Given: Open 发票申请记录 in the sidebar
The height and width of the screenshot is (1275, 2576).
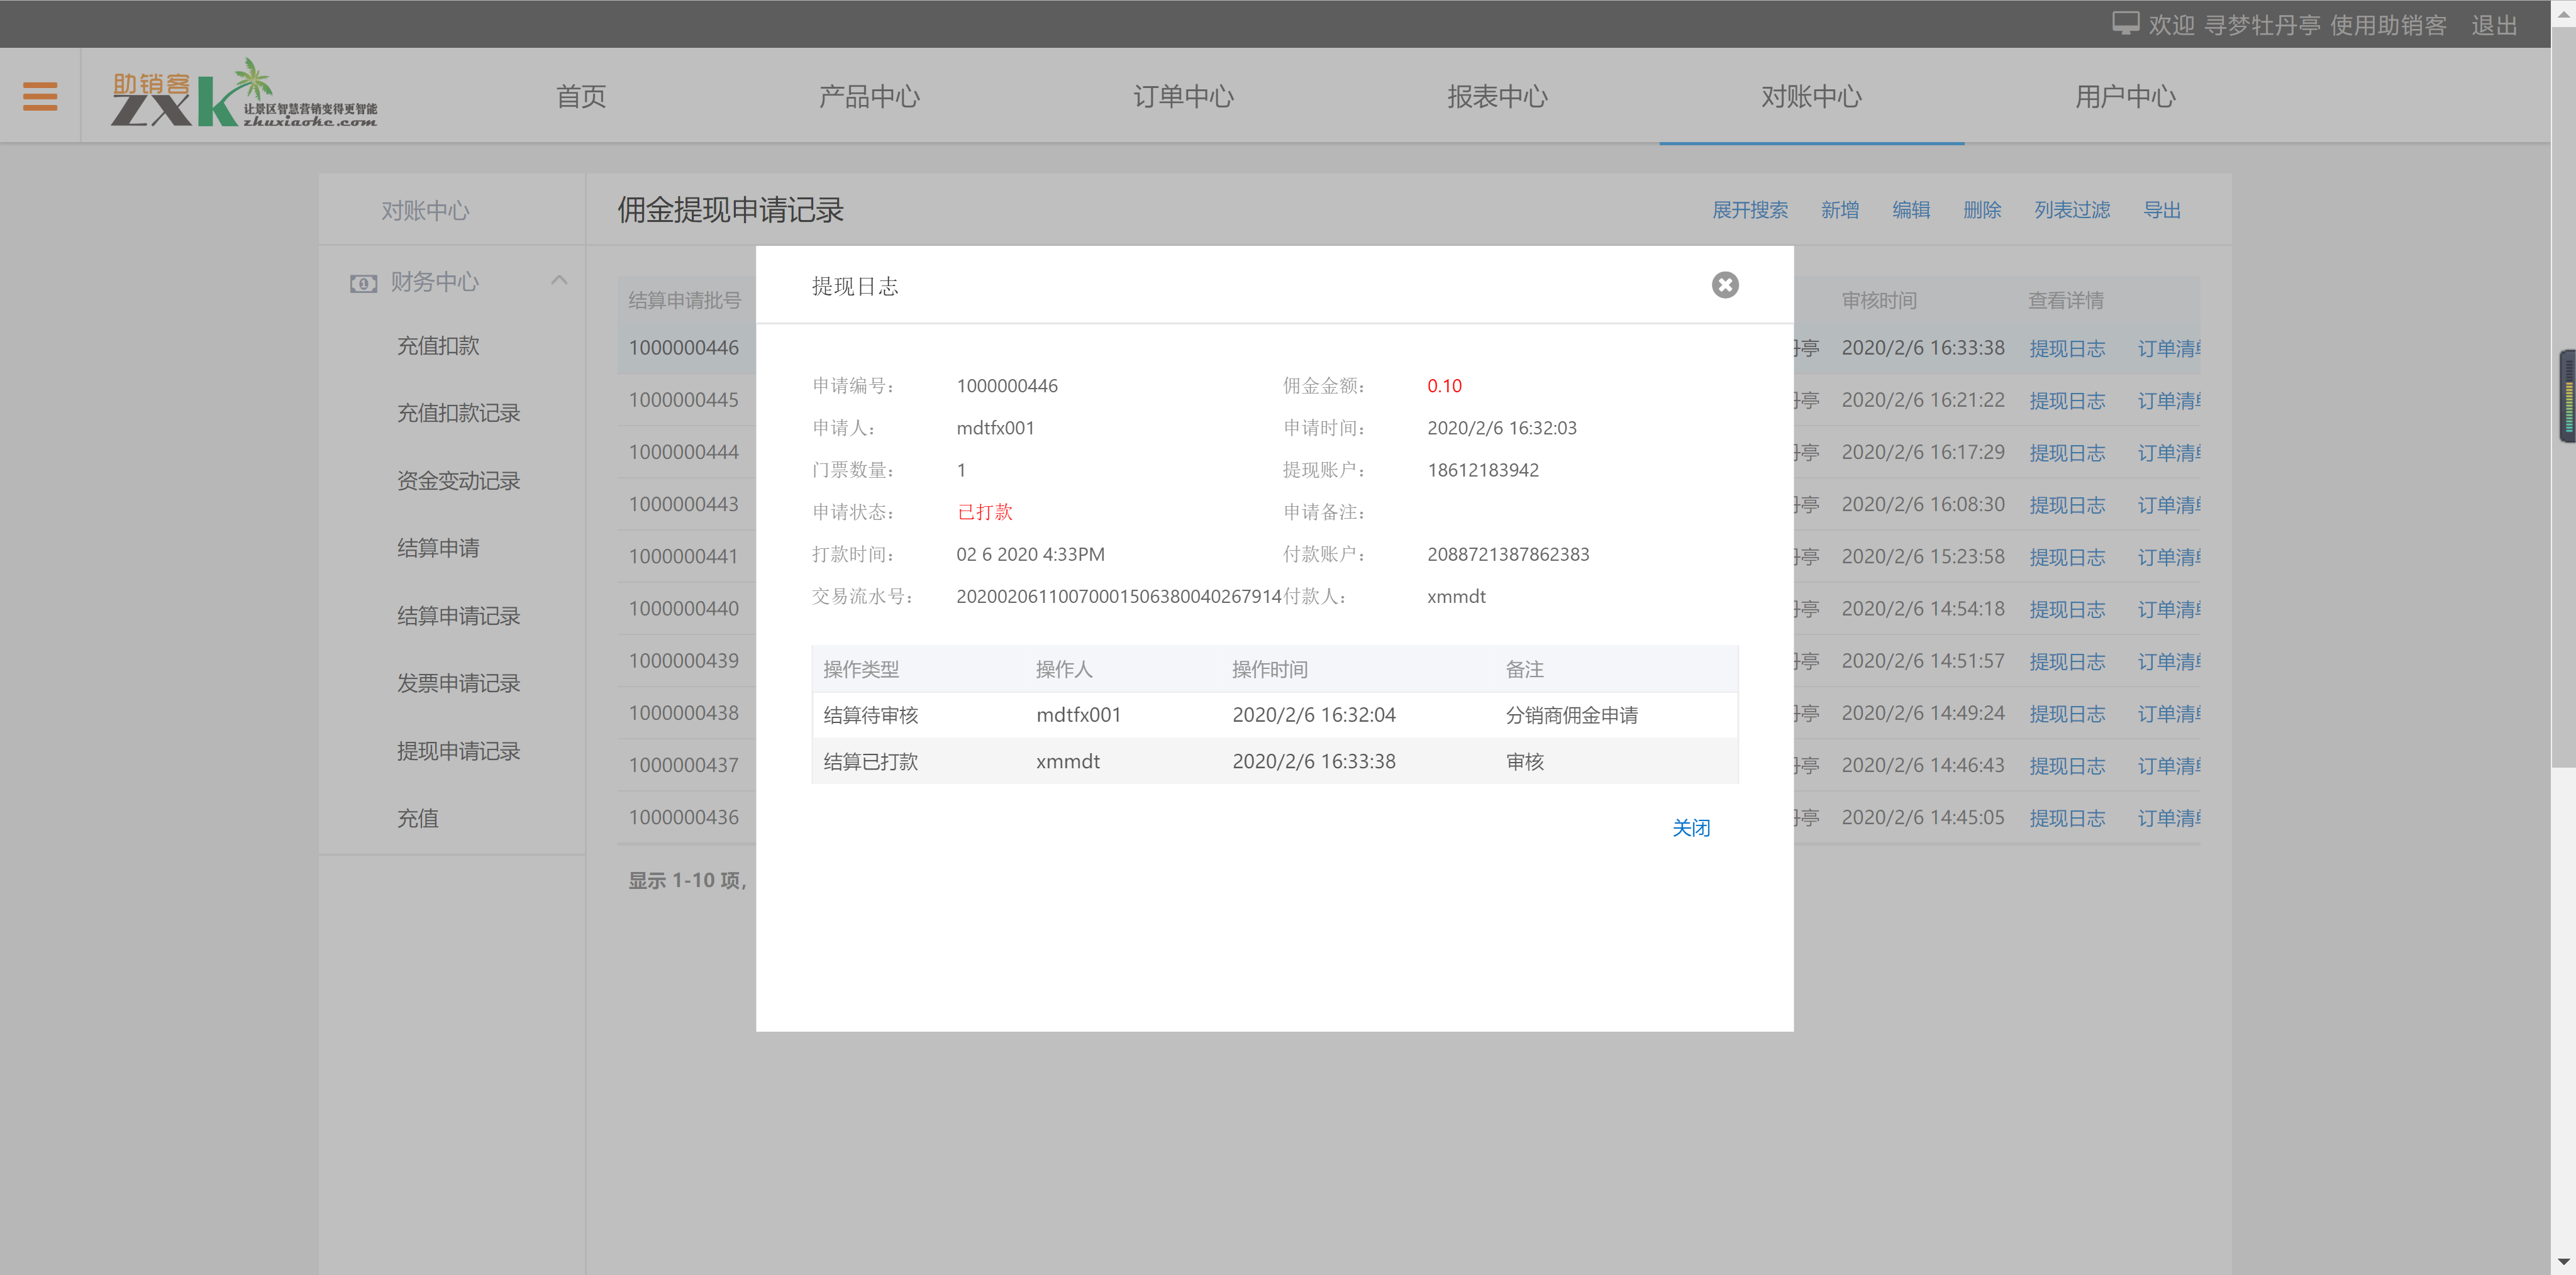Looking at the screenshot, I should [458, 683].
